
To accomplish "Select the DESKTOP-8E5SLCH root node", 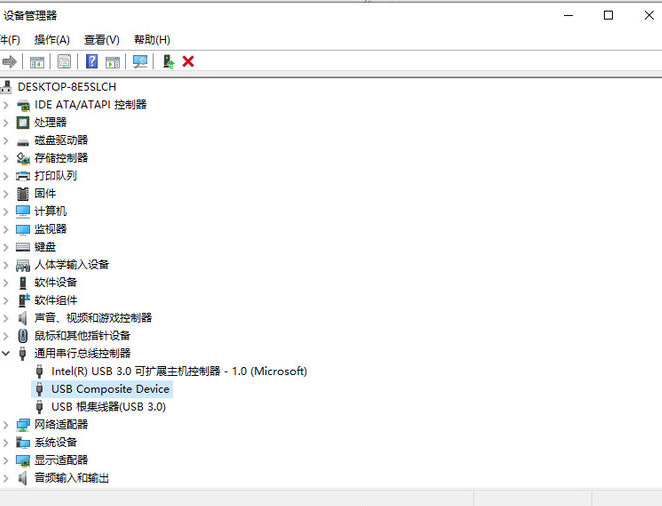I will (66, 87).
